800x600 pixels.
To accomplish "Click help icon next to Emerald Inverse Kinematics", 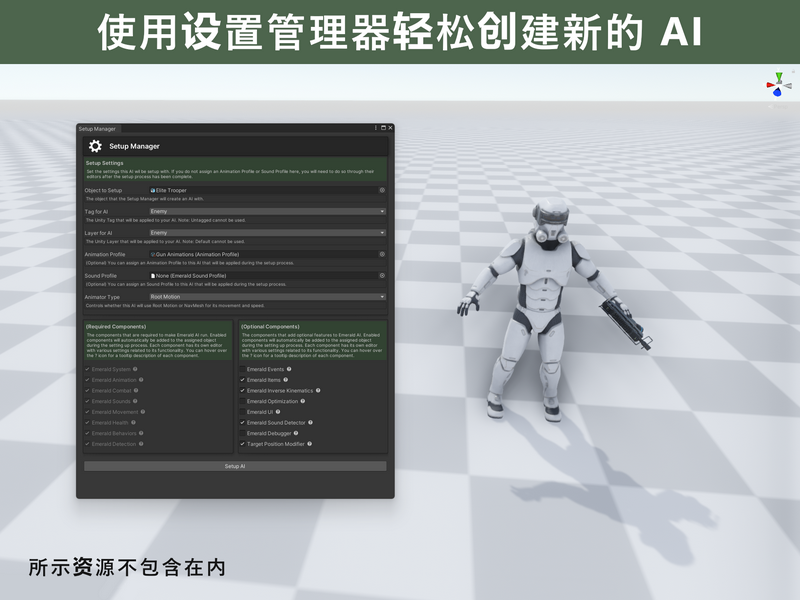I will point(318,390).
